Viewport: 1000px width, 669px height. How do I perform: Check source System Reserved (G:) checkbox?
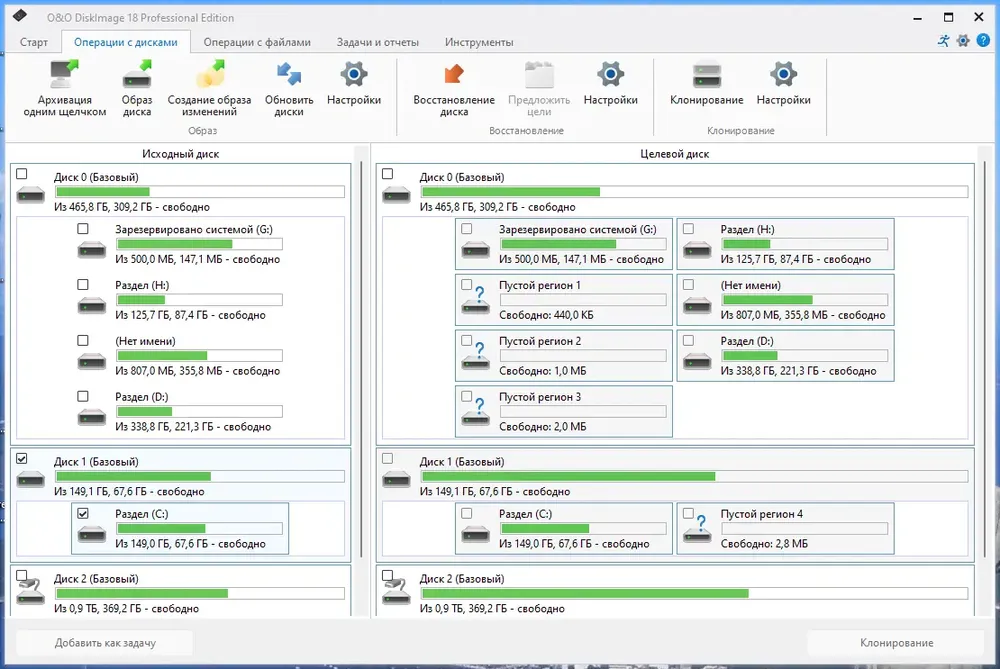click(83, 228)
